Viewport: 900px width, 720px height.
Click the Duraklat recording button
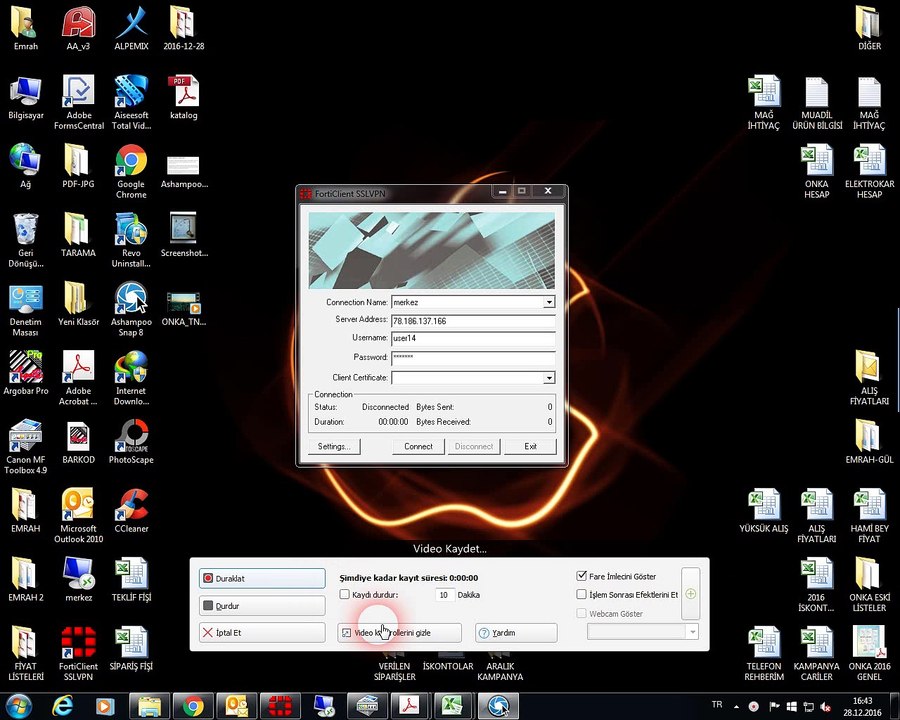[262, 578]
